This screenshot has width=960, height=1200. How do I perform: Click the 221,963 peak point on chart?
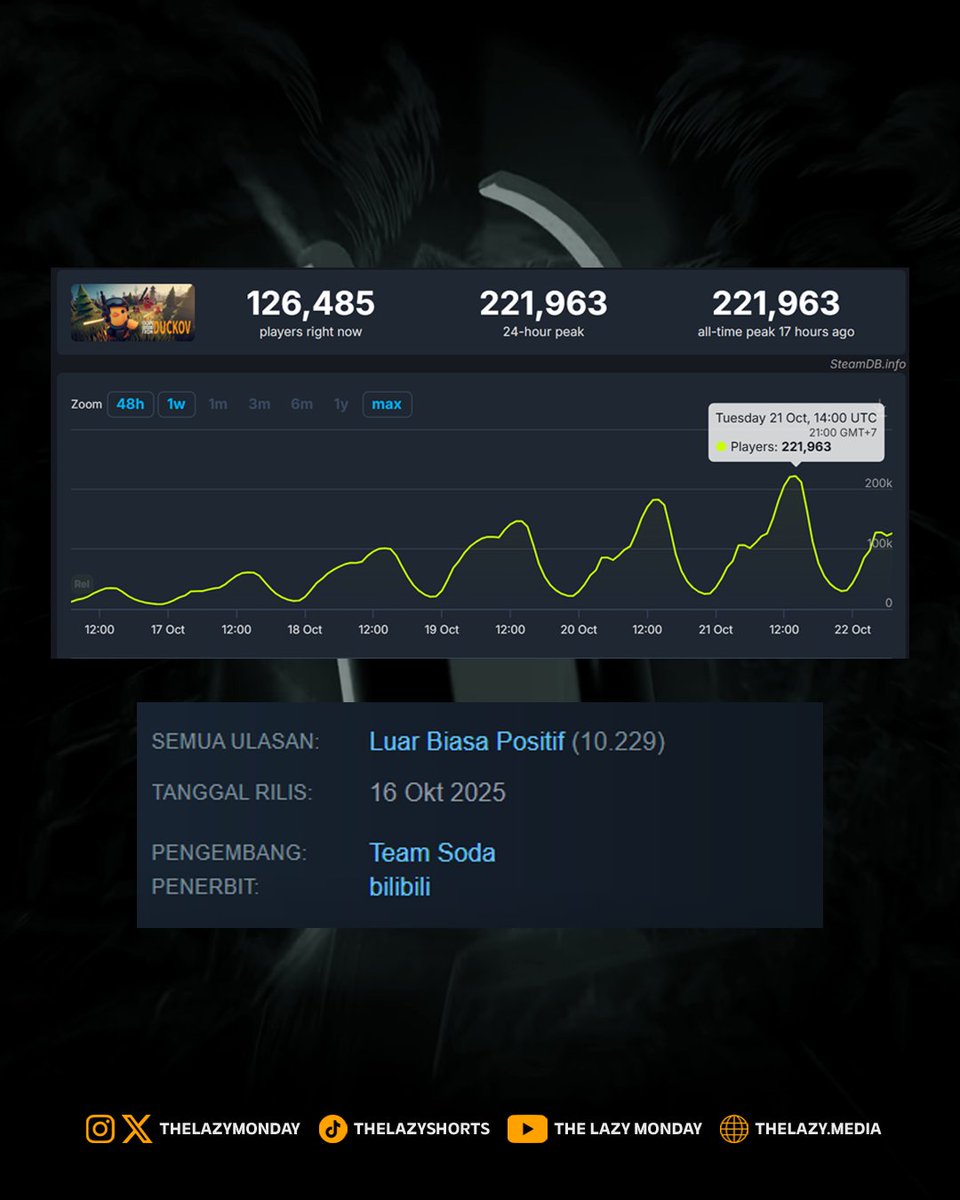793,476
